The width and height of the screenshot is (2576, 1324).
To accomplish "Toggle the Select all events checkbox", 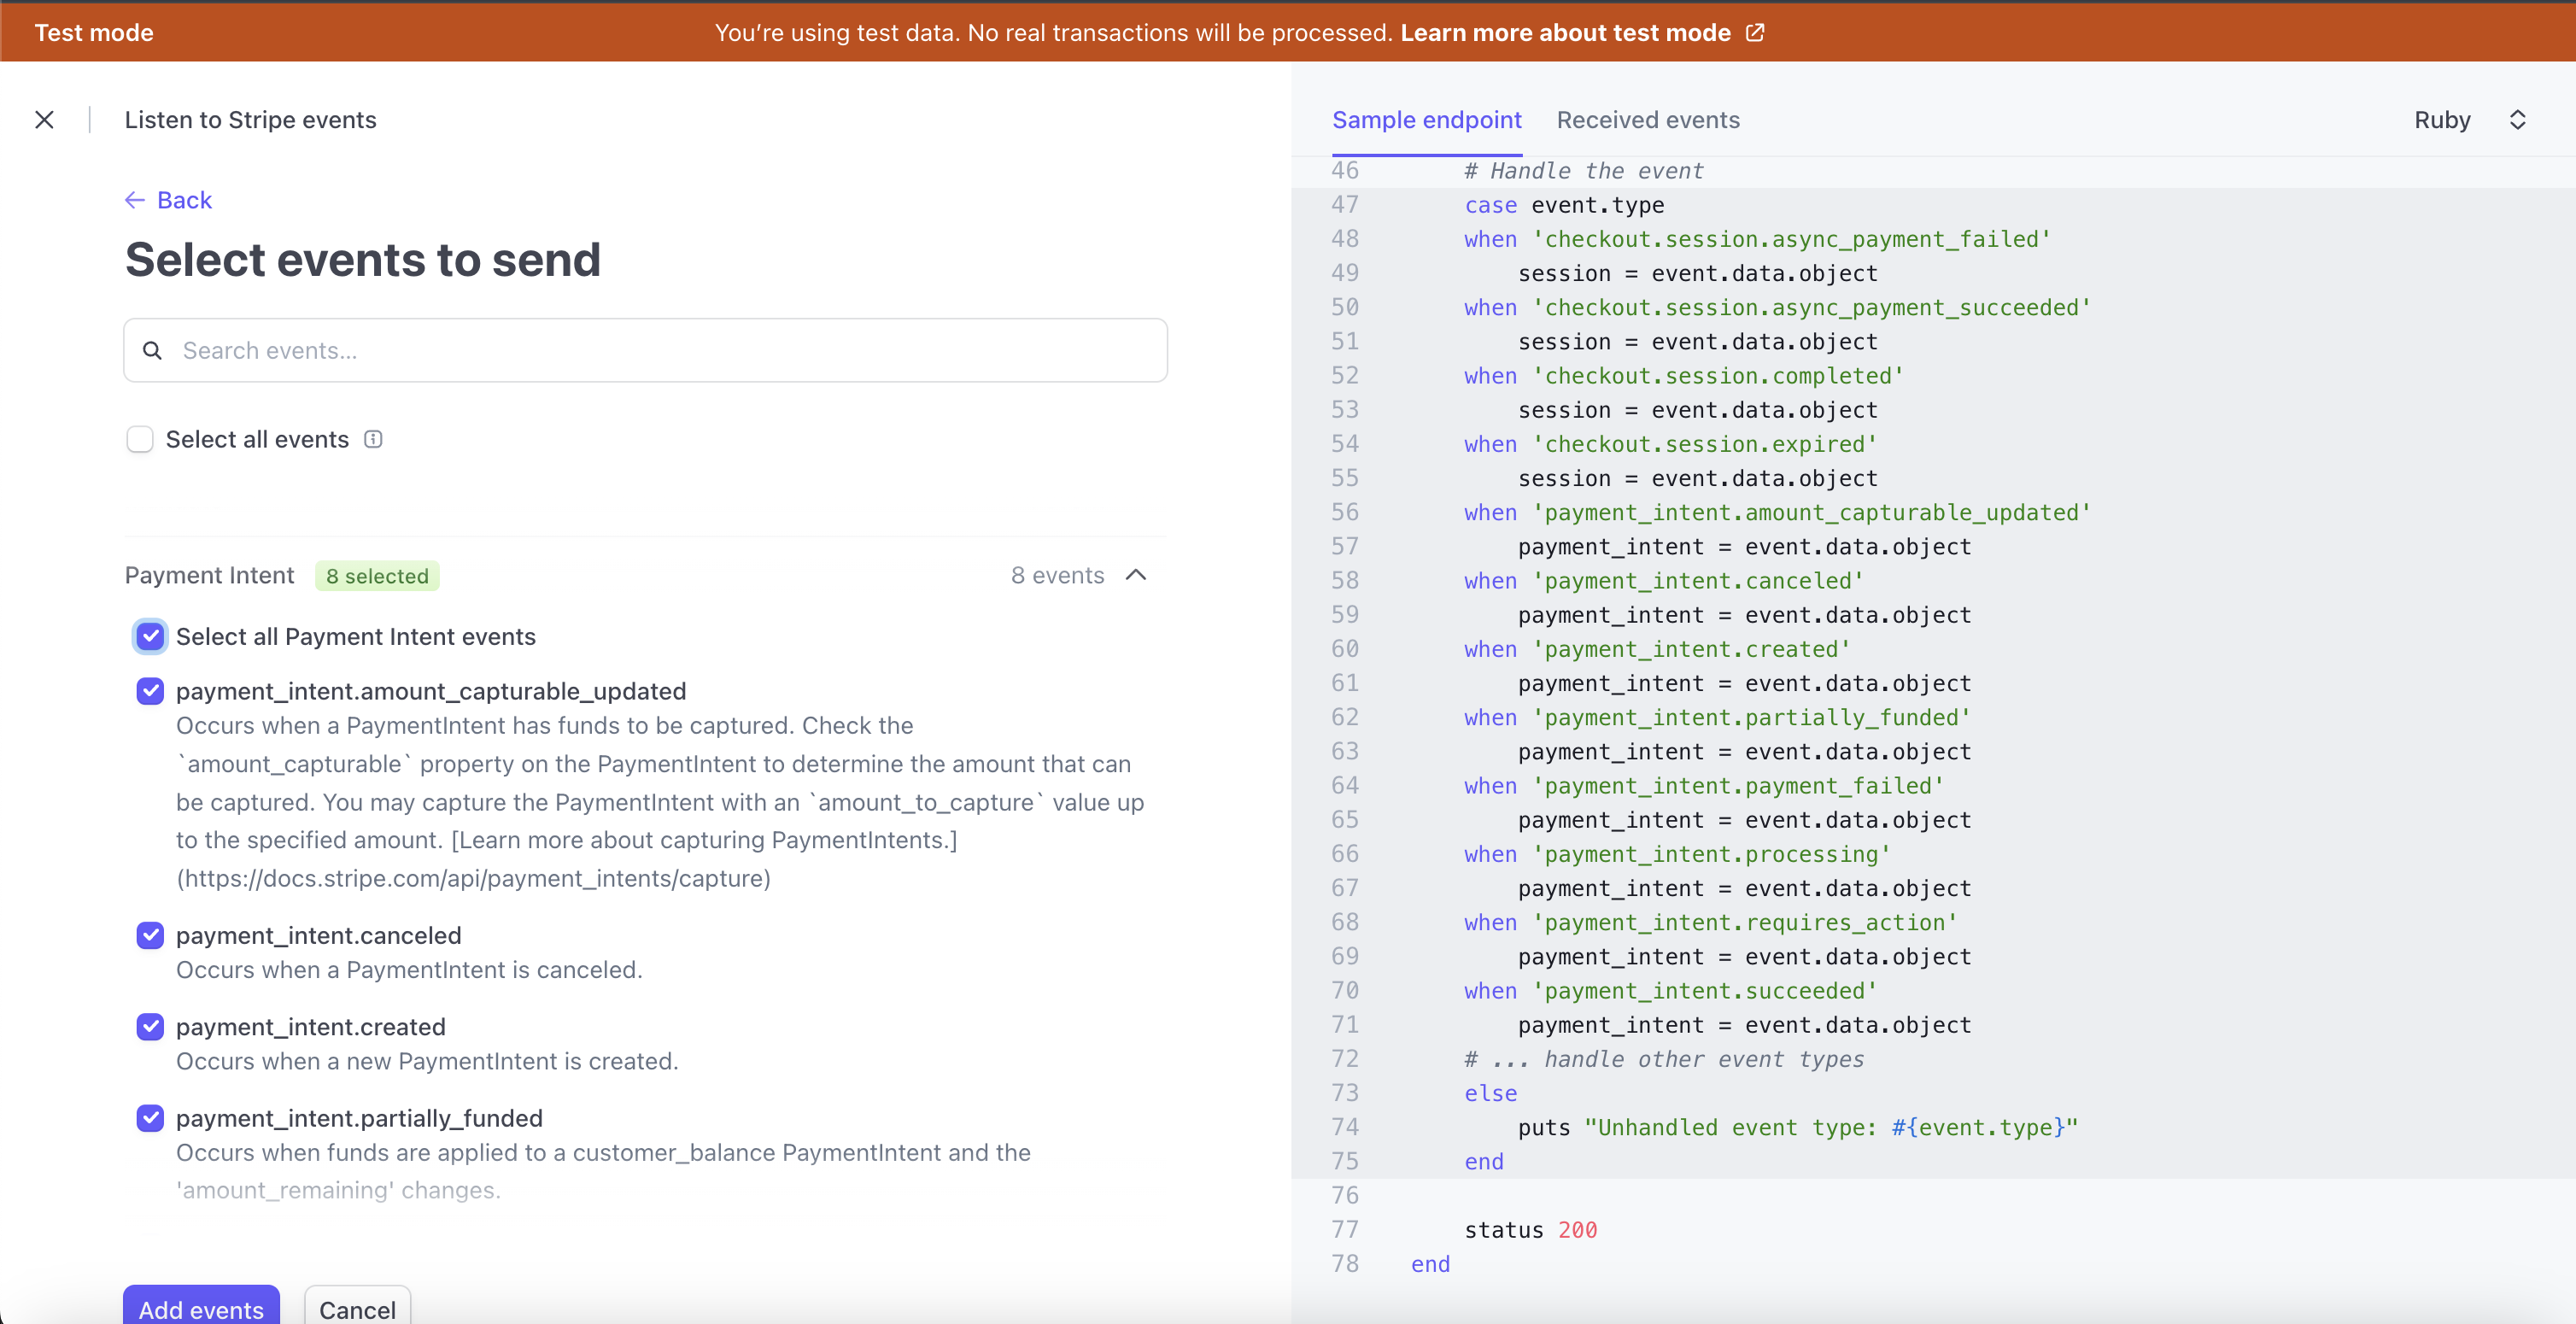I will 140,440.
